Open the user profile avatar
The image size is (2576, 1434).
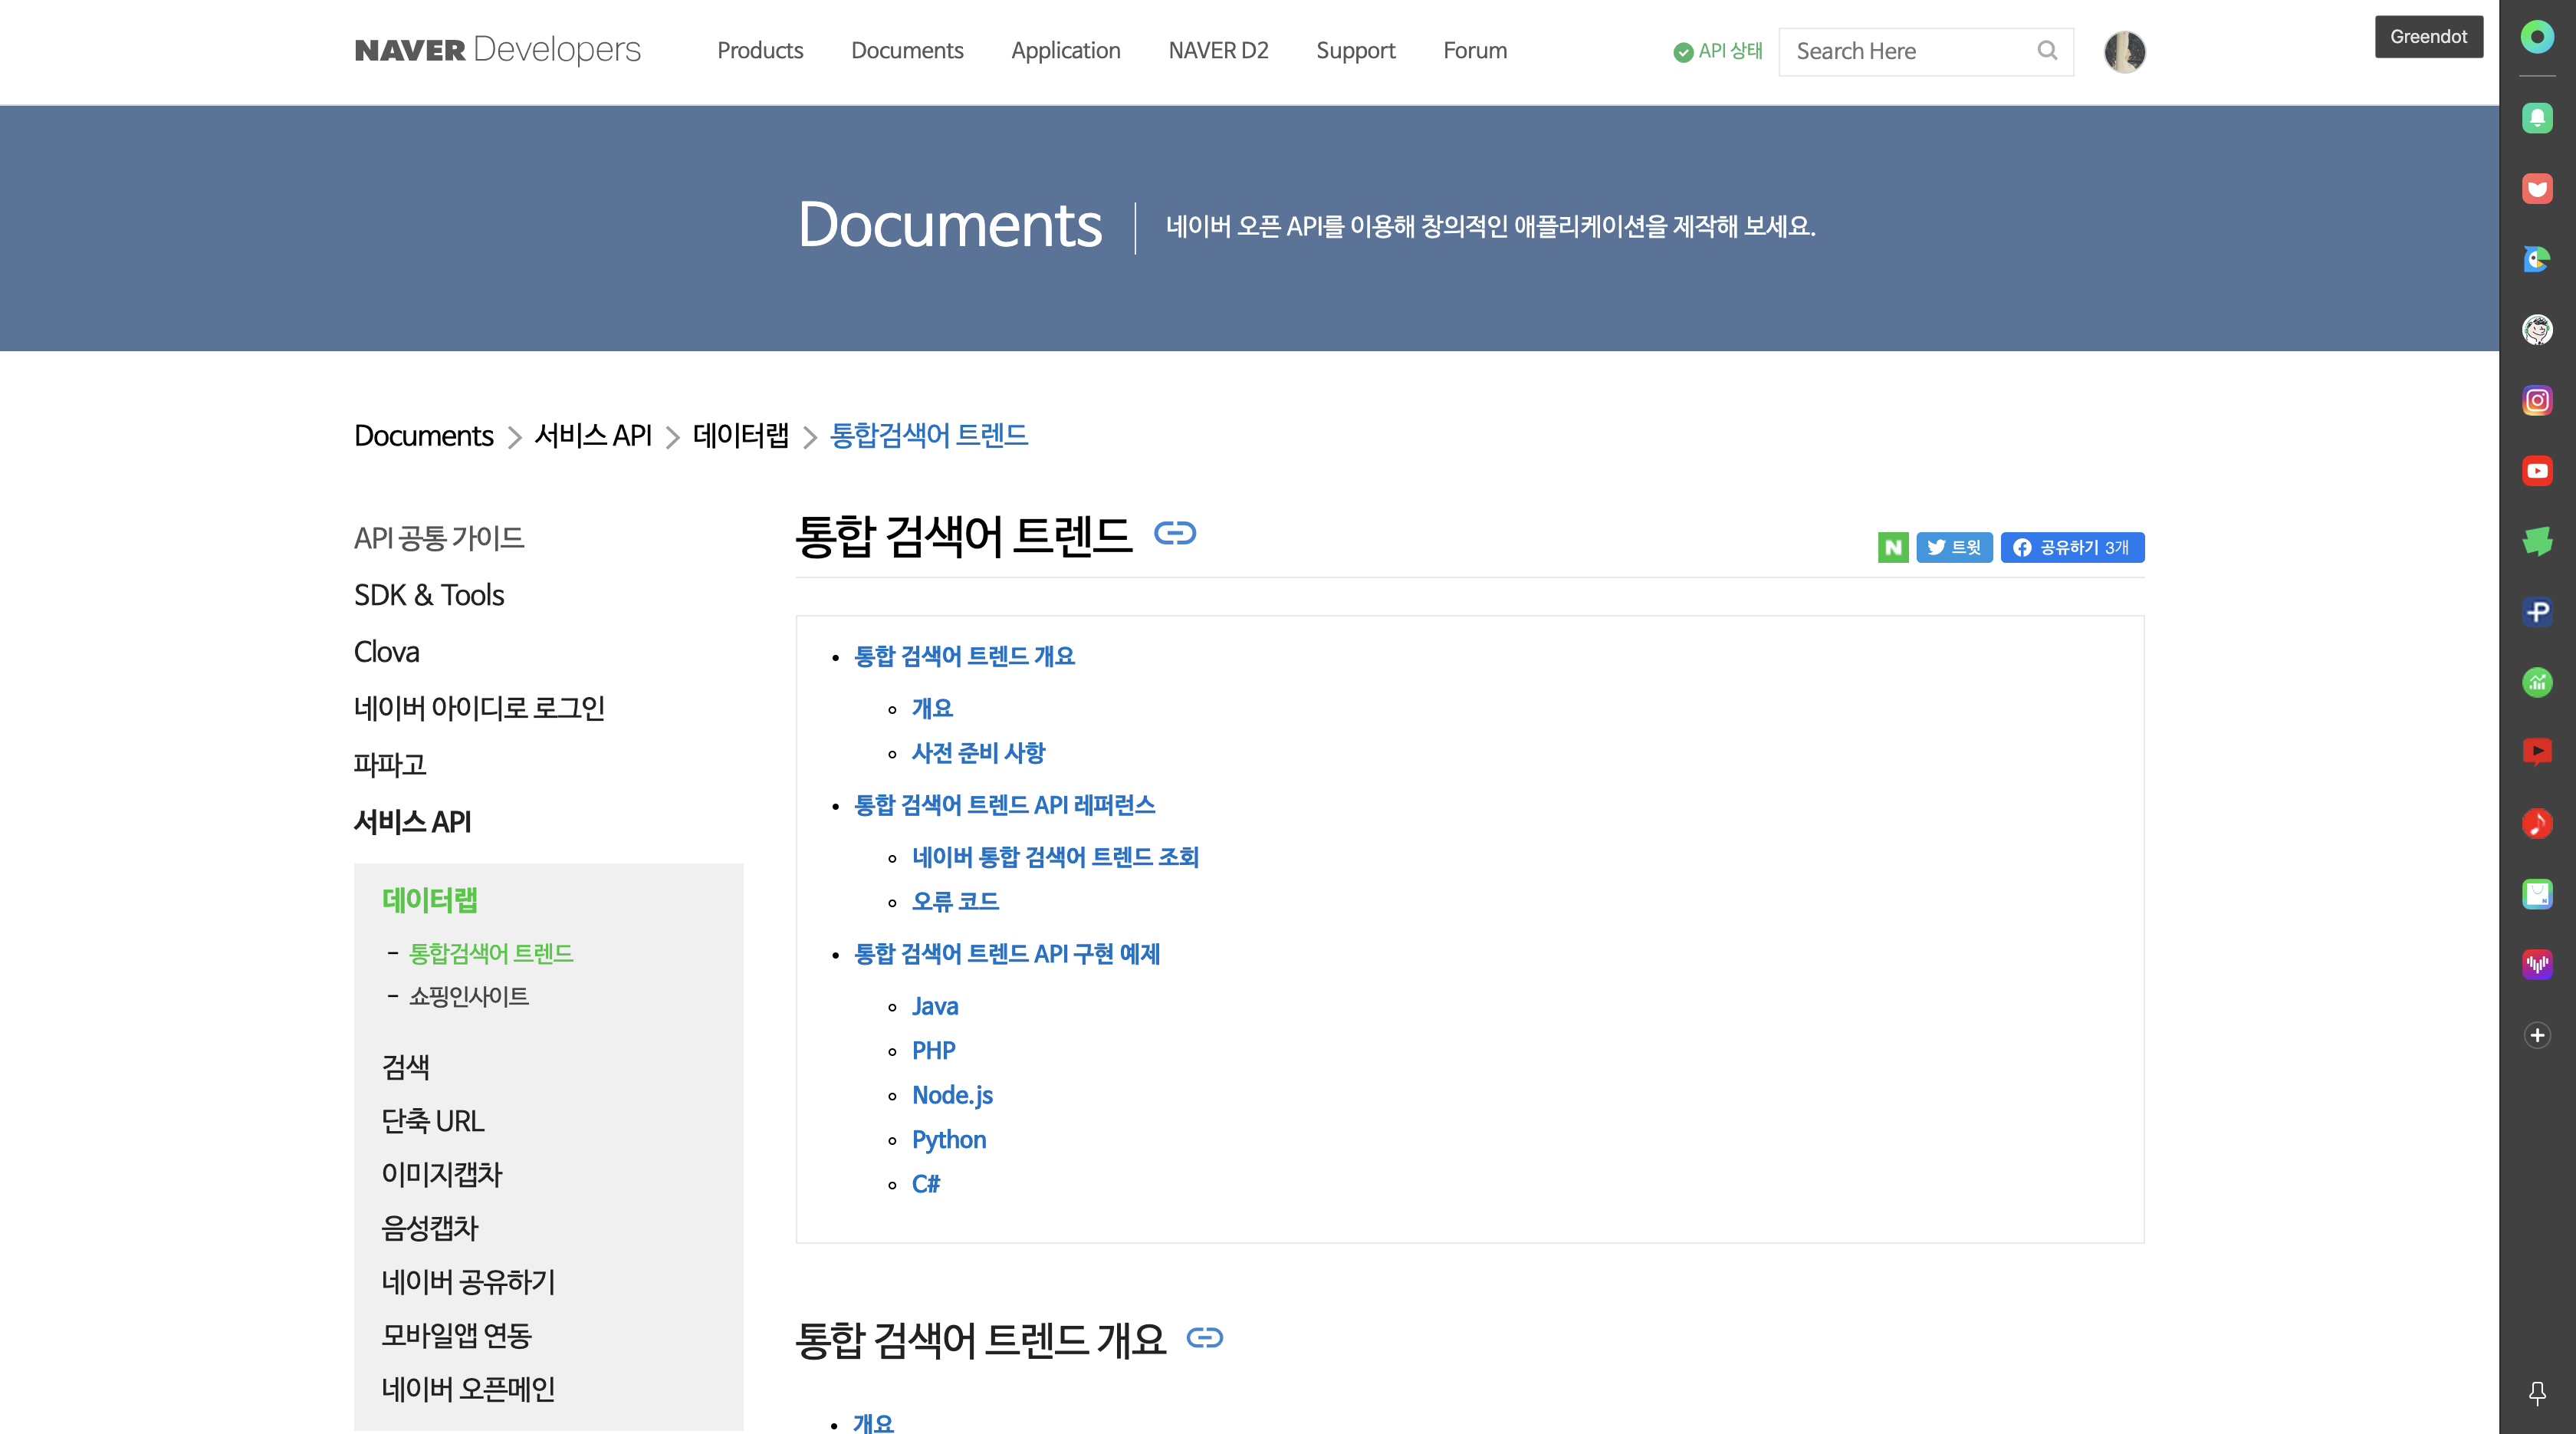(2124, 51)
